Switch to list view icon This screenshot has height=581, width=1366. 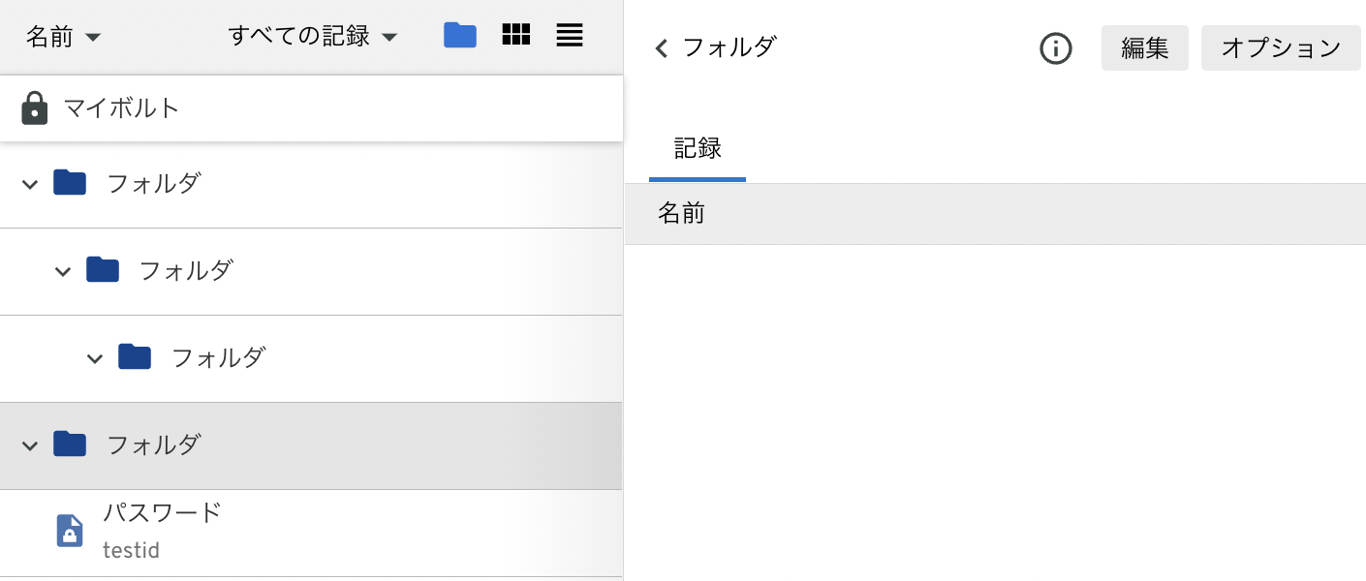[570, 36]
